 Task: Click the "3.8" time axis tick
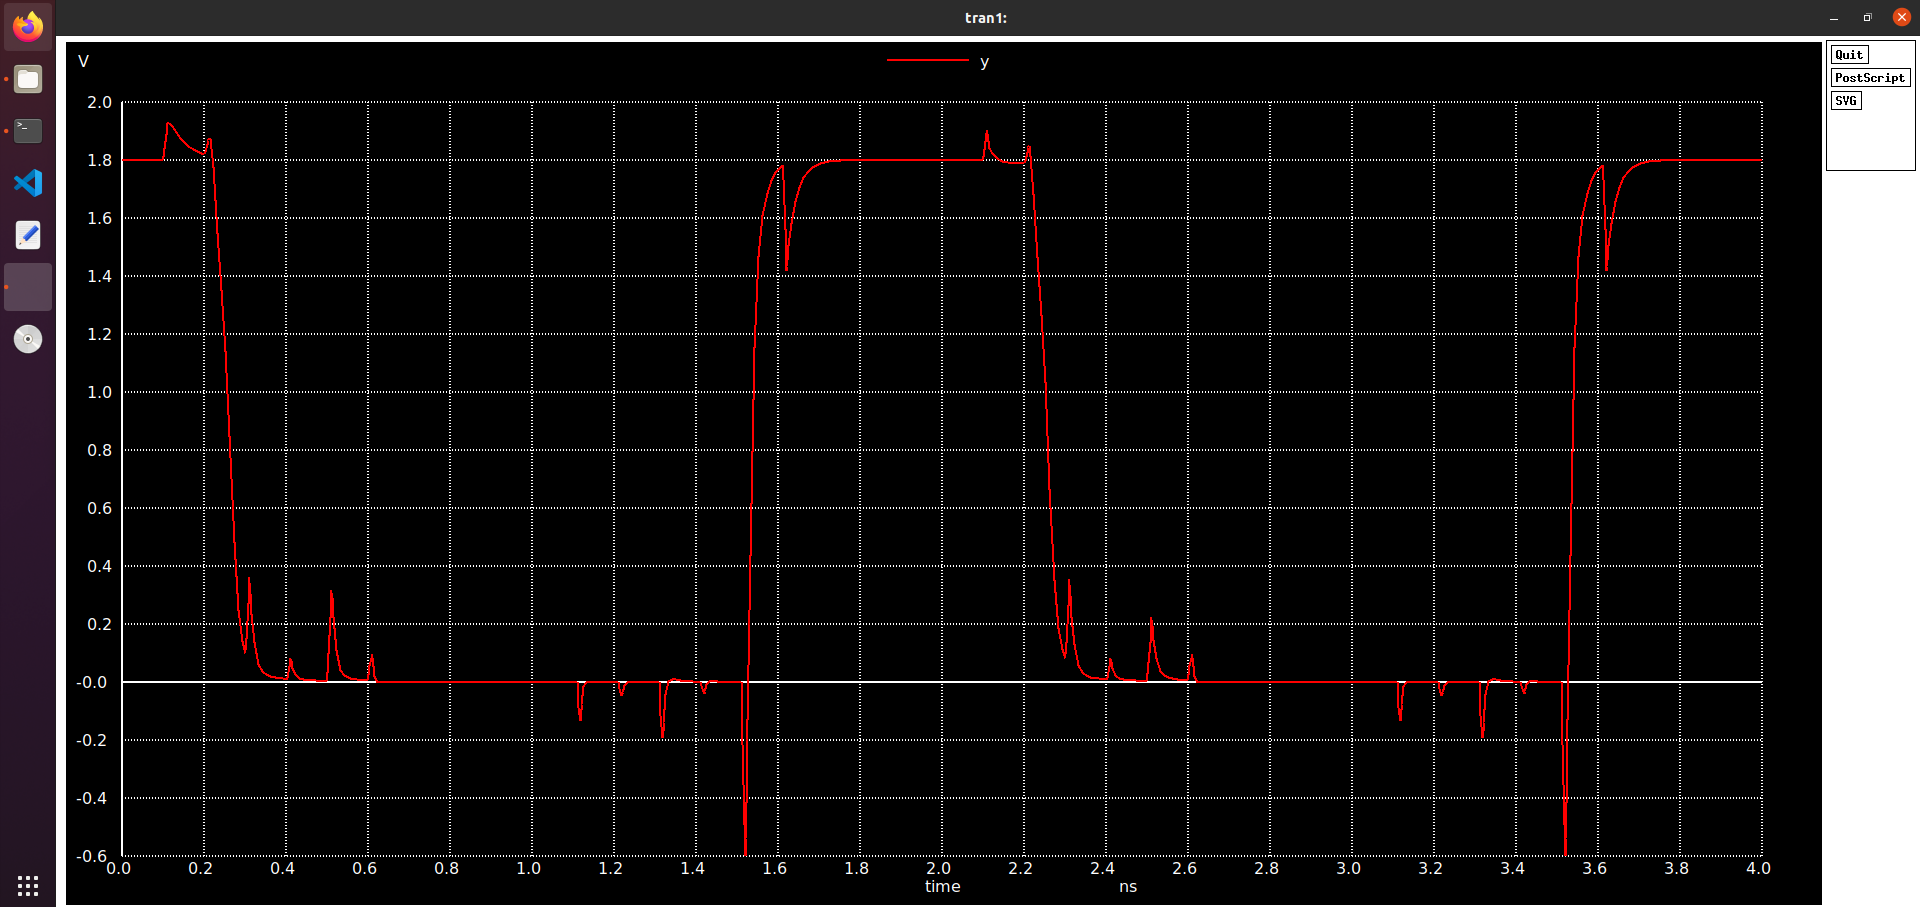pyautogui.click(x=1676, y=868)
